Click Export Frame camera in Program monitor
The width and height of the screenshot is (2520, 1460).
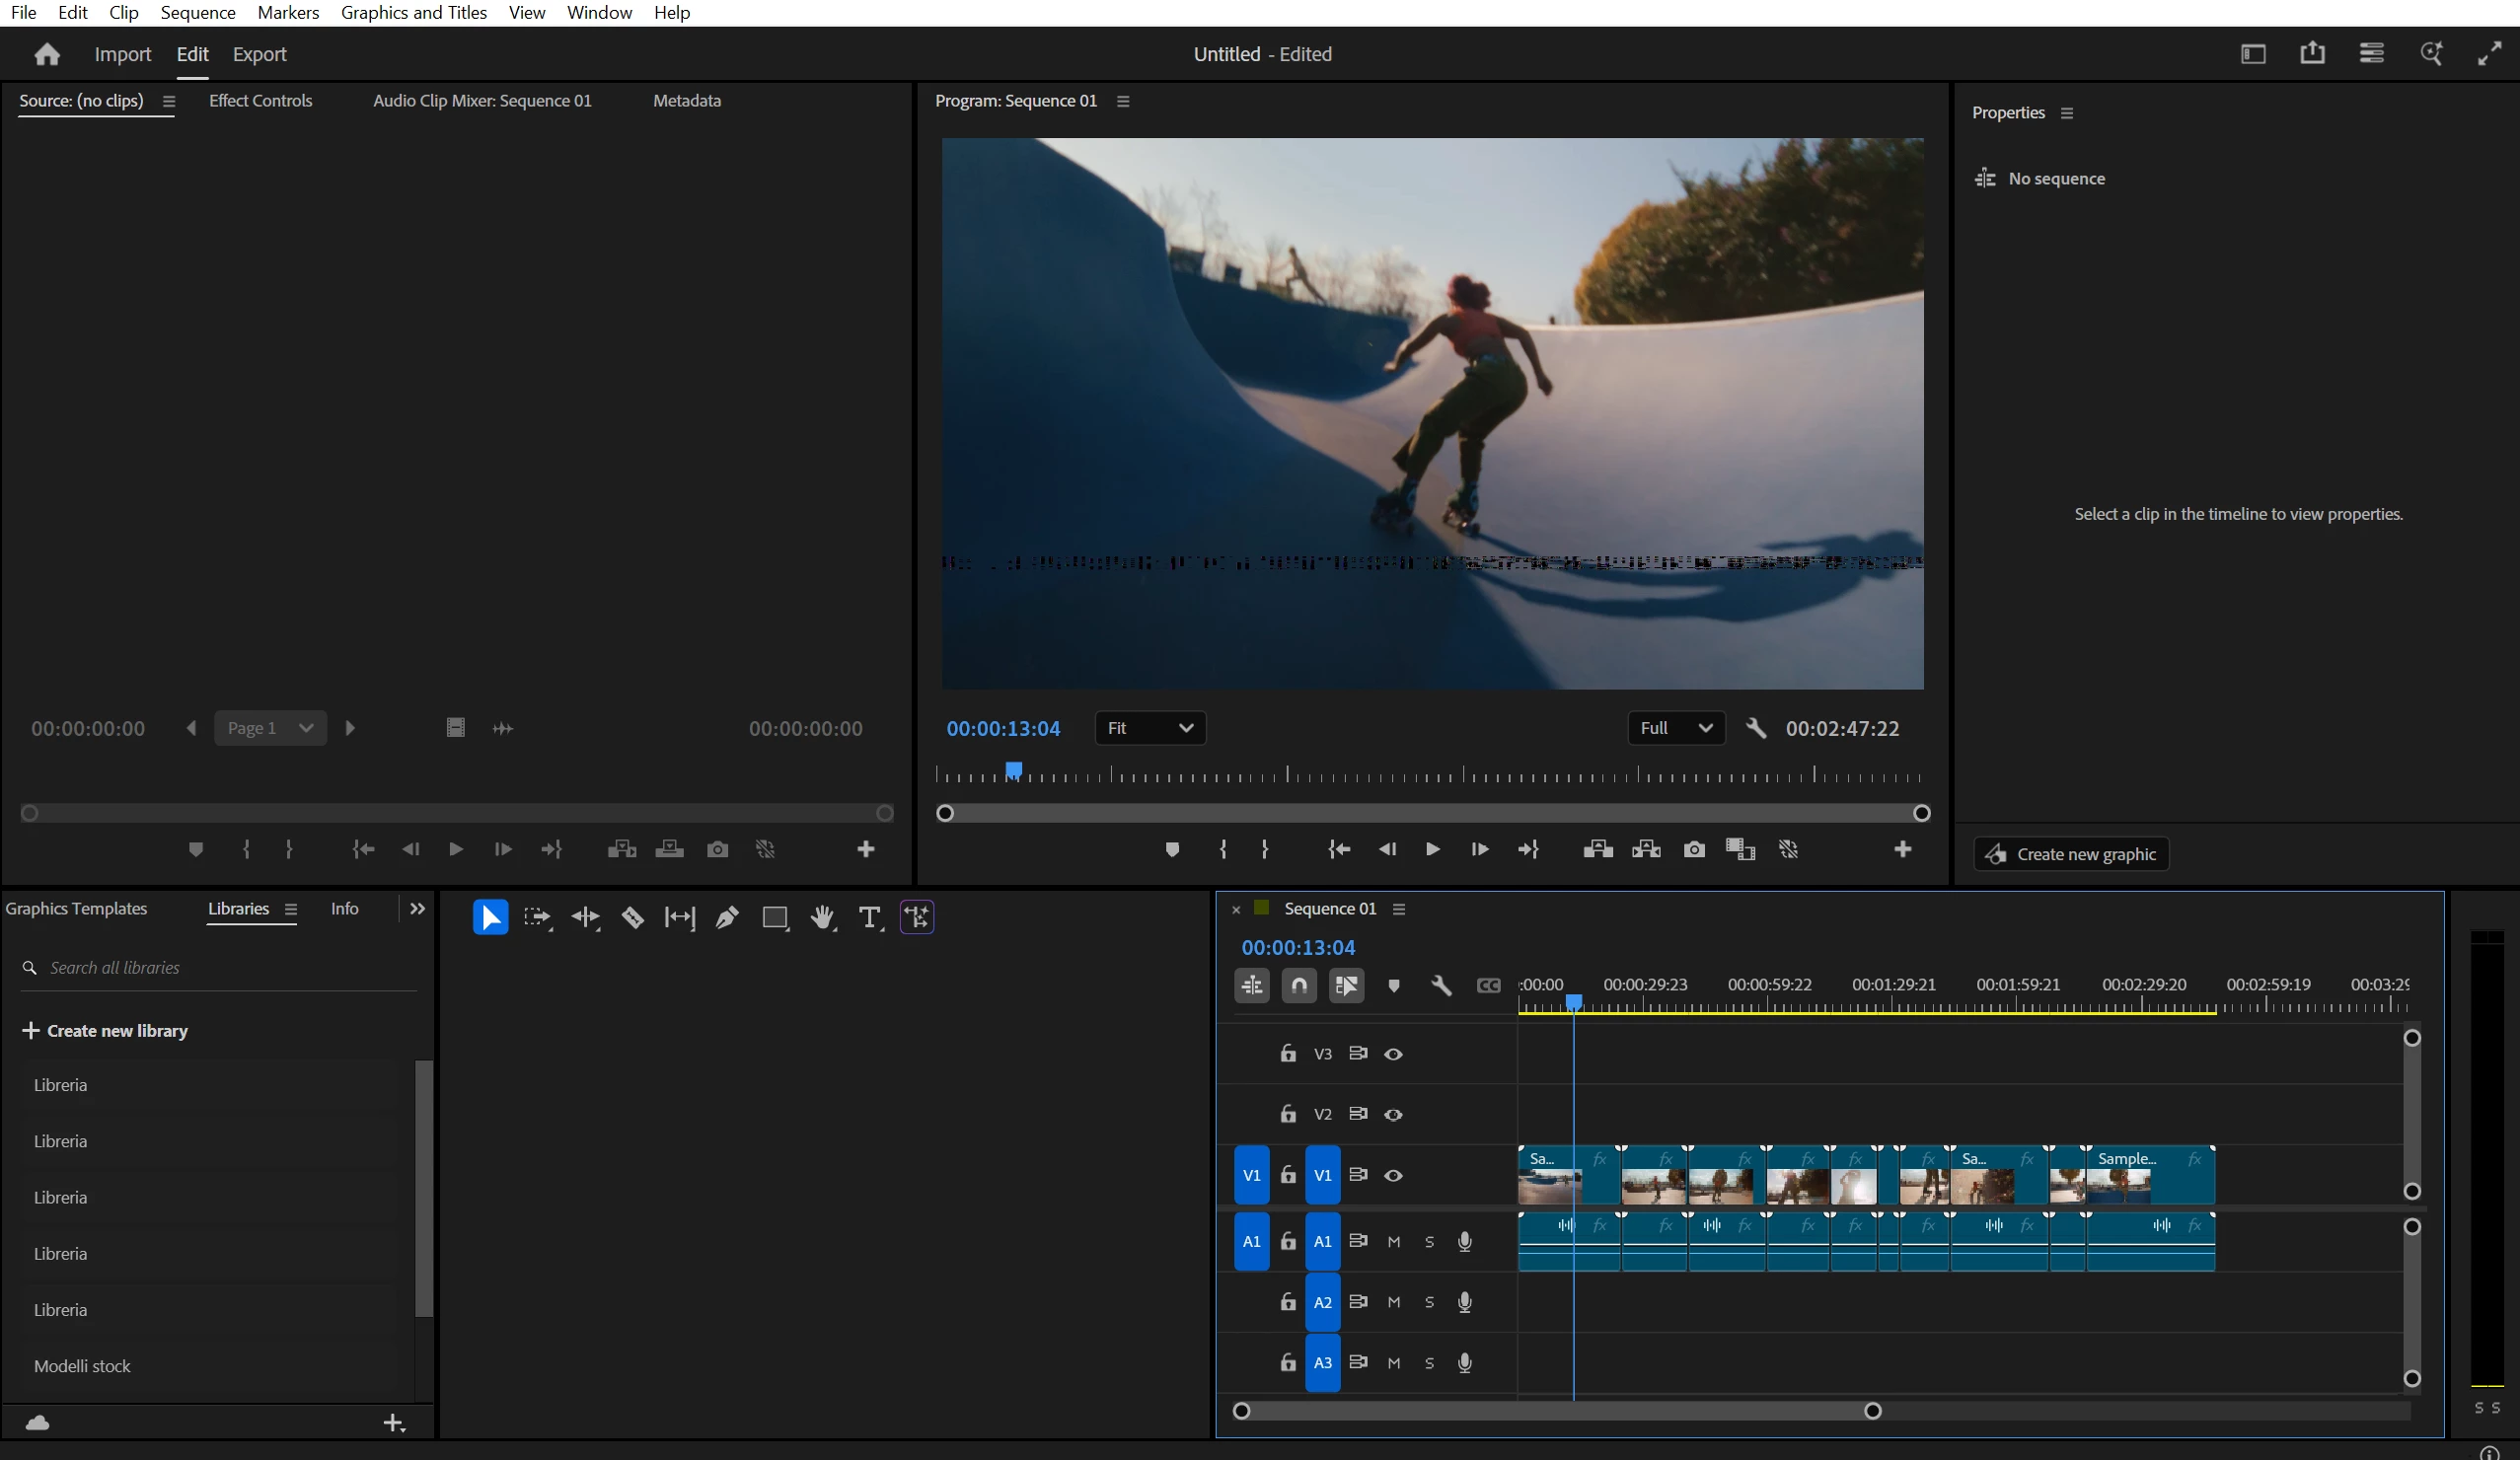(x=1694, y=849)
